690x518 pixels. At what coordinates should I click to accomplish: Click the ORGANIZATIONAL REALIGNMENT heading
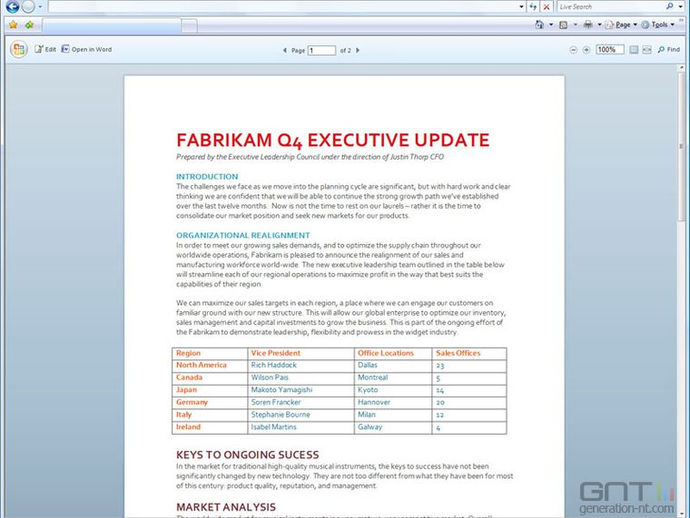pyautogui.click(x=243, y=235)
